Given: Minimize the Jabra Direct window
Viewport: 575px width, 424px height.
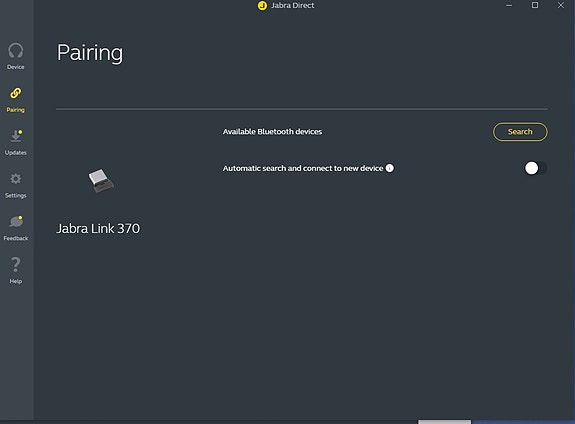Looking at the screenshot, I should tap(509, 5).
